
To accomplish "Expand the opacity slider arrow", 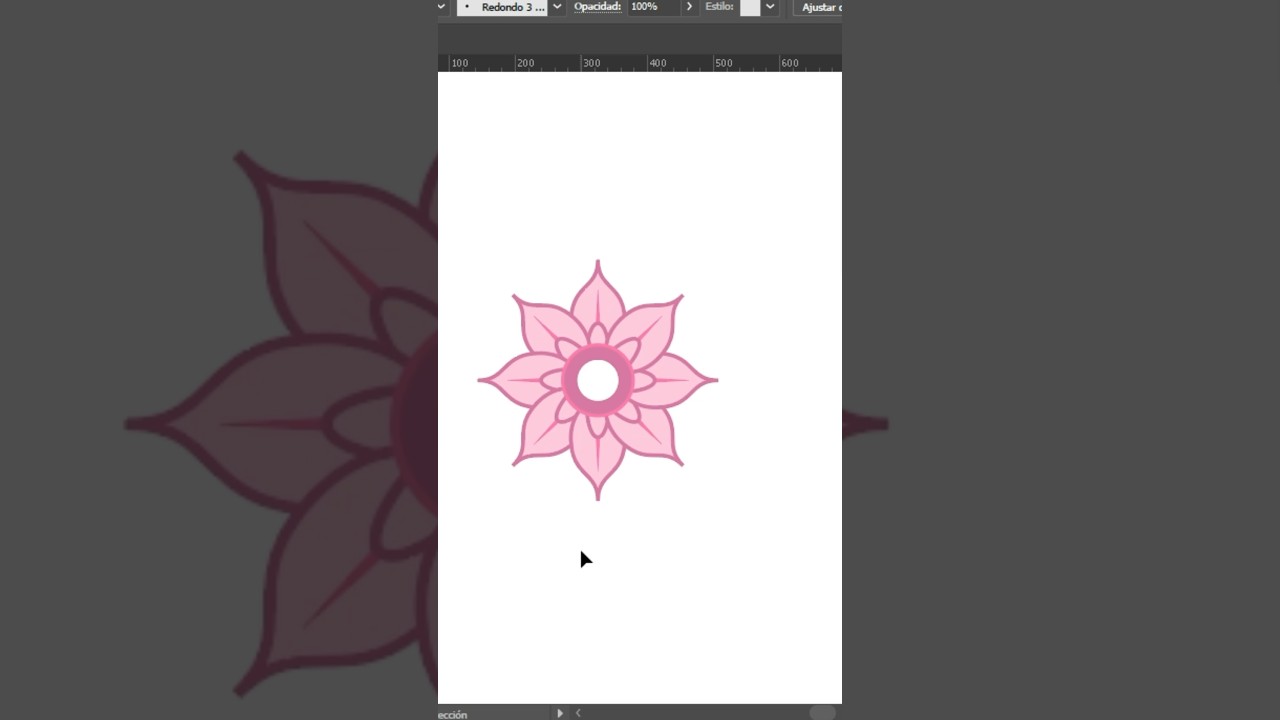I will tap(689, 7).
